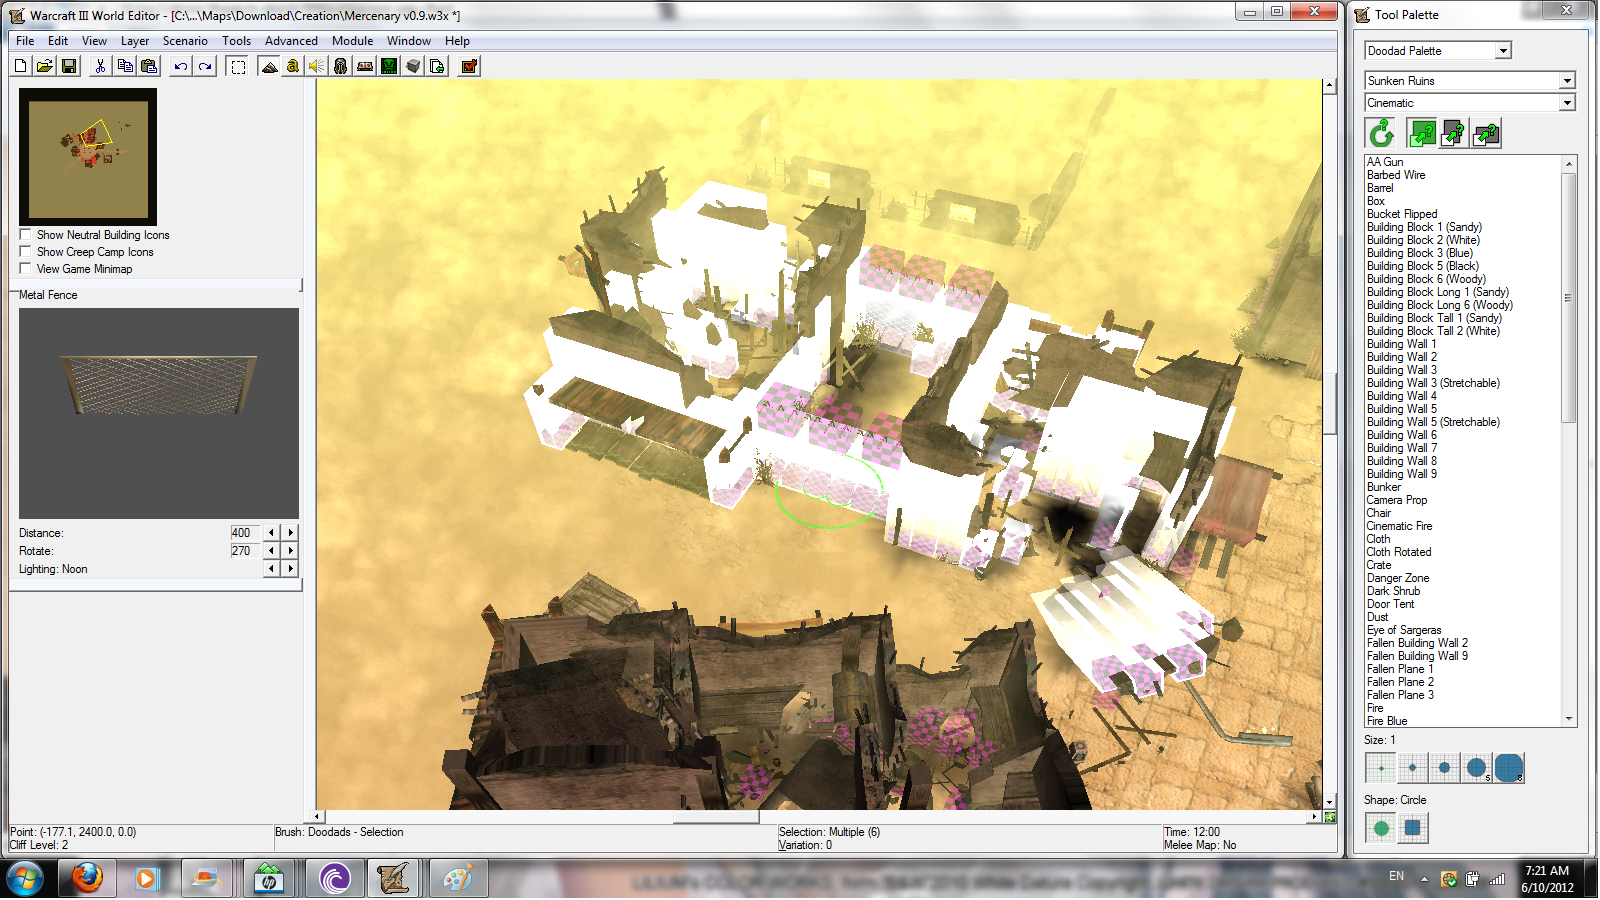The image size is (1600, 900).
Task: Activate the selection brush toolbar icon
Action: point(238,66)
